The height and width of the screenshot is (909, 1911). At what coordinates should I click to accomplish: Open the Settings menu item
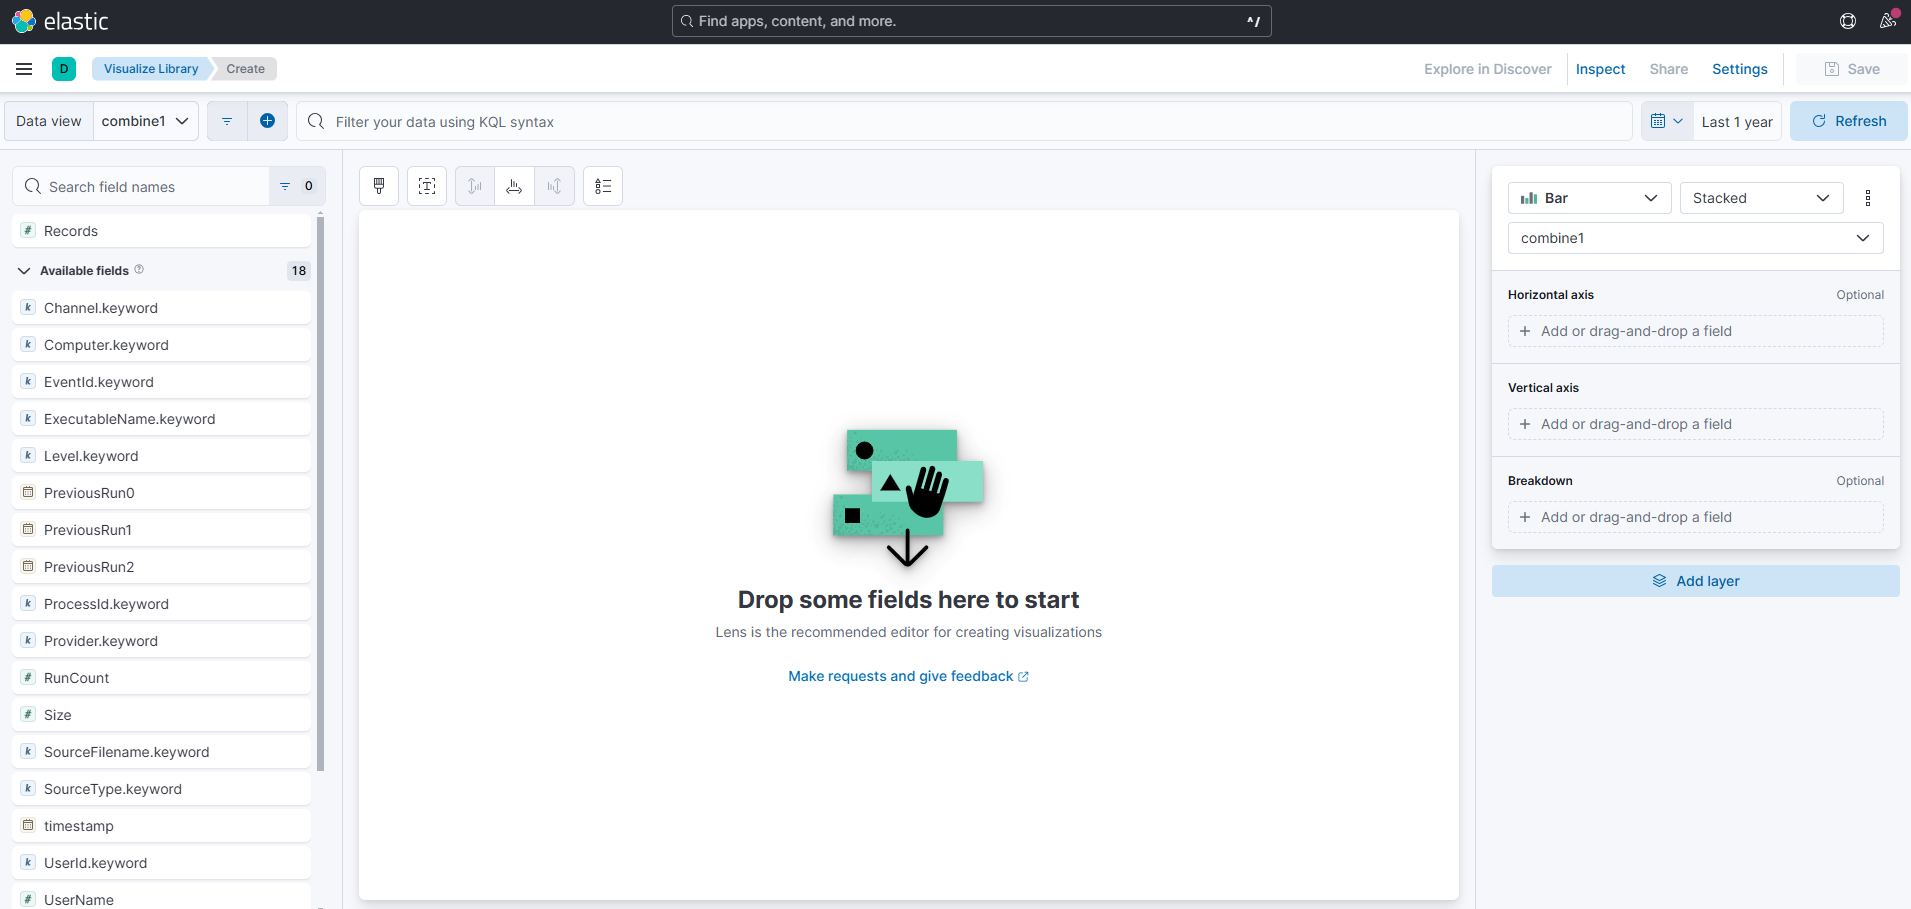[x=1739, y=69]
